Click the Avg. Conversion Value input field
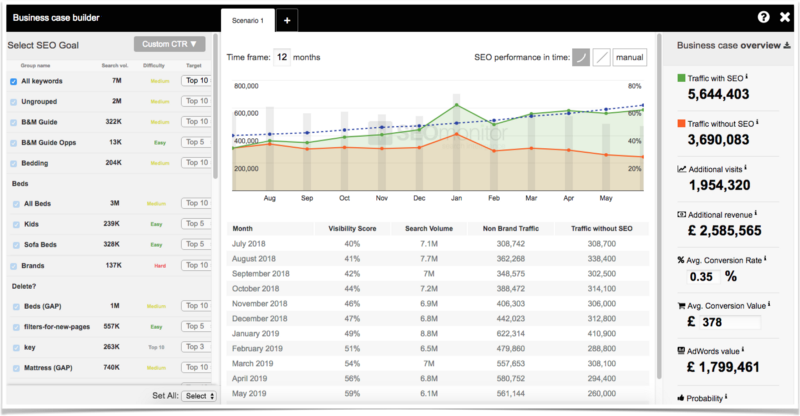The height and width of the screenshot is (416, 800). click(x=730, y=322)
